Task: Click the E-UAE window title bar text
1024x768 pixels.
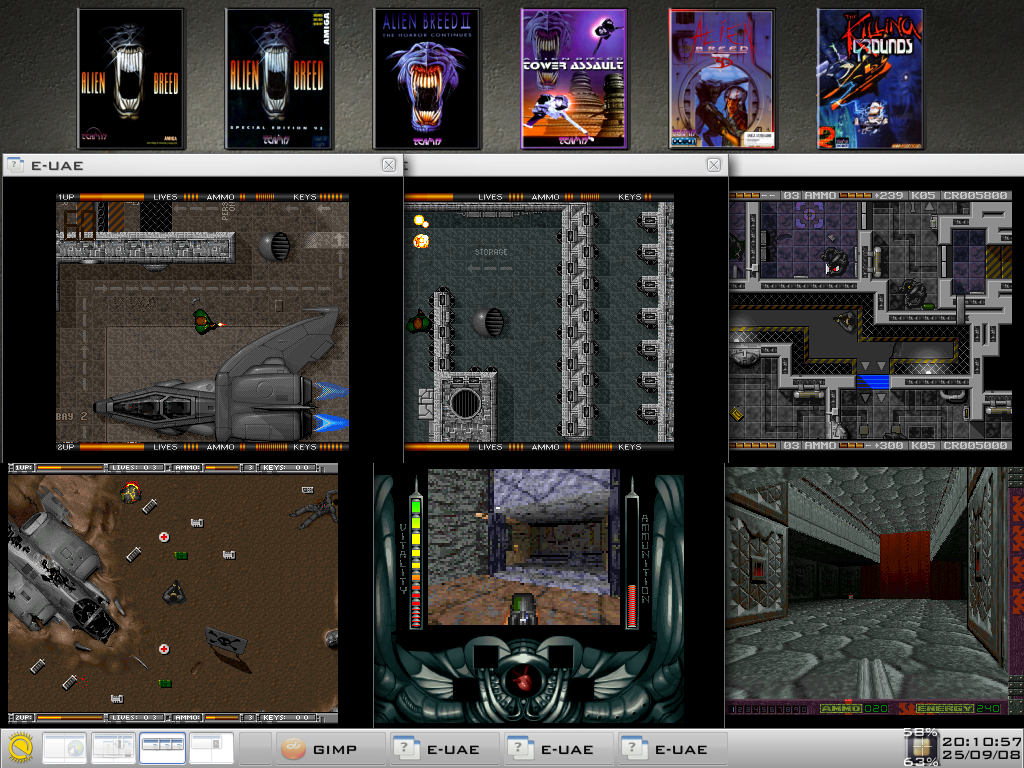Action: pos(57,166)
